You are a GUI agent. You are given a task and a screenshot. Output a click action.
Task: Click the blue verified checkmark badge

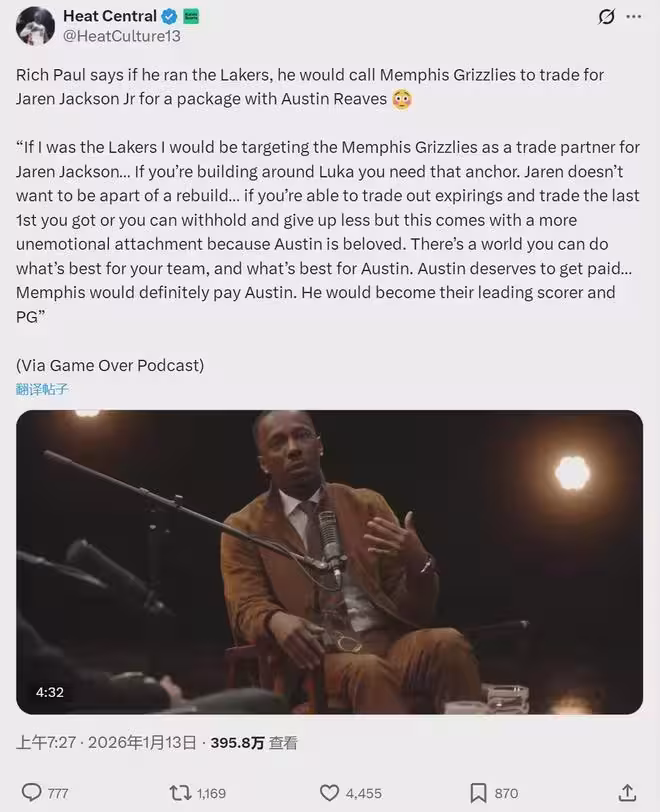click(x=169, y=16)
